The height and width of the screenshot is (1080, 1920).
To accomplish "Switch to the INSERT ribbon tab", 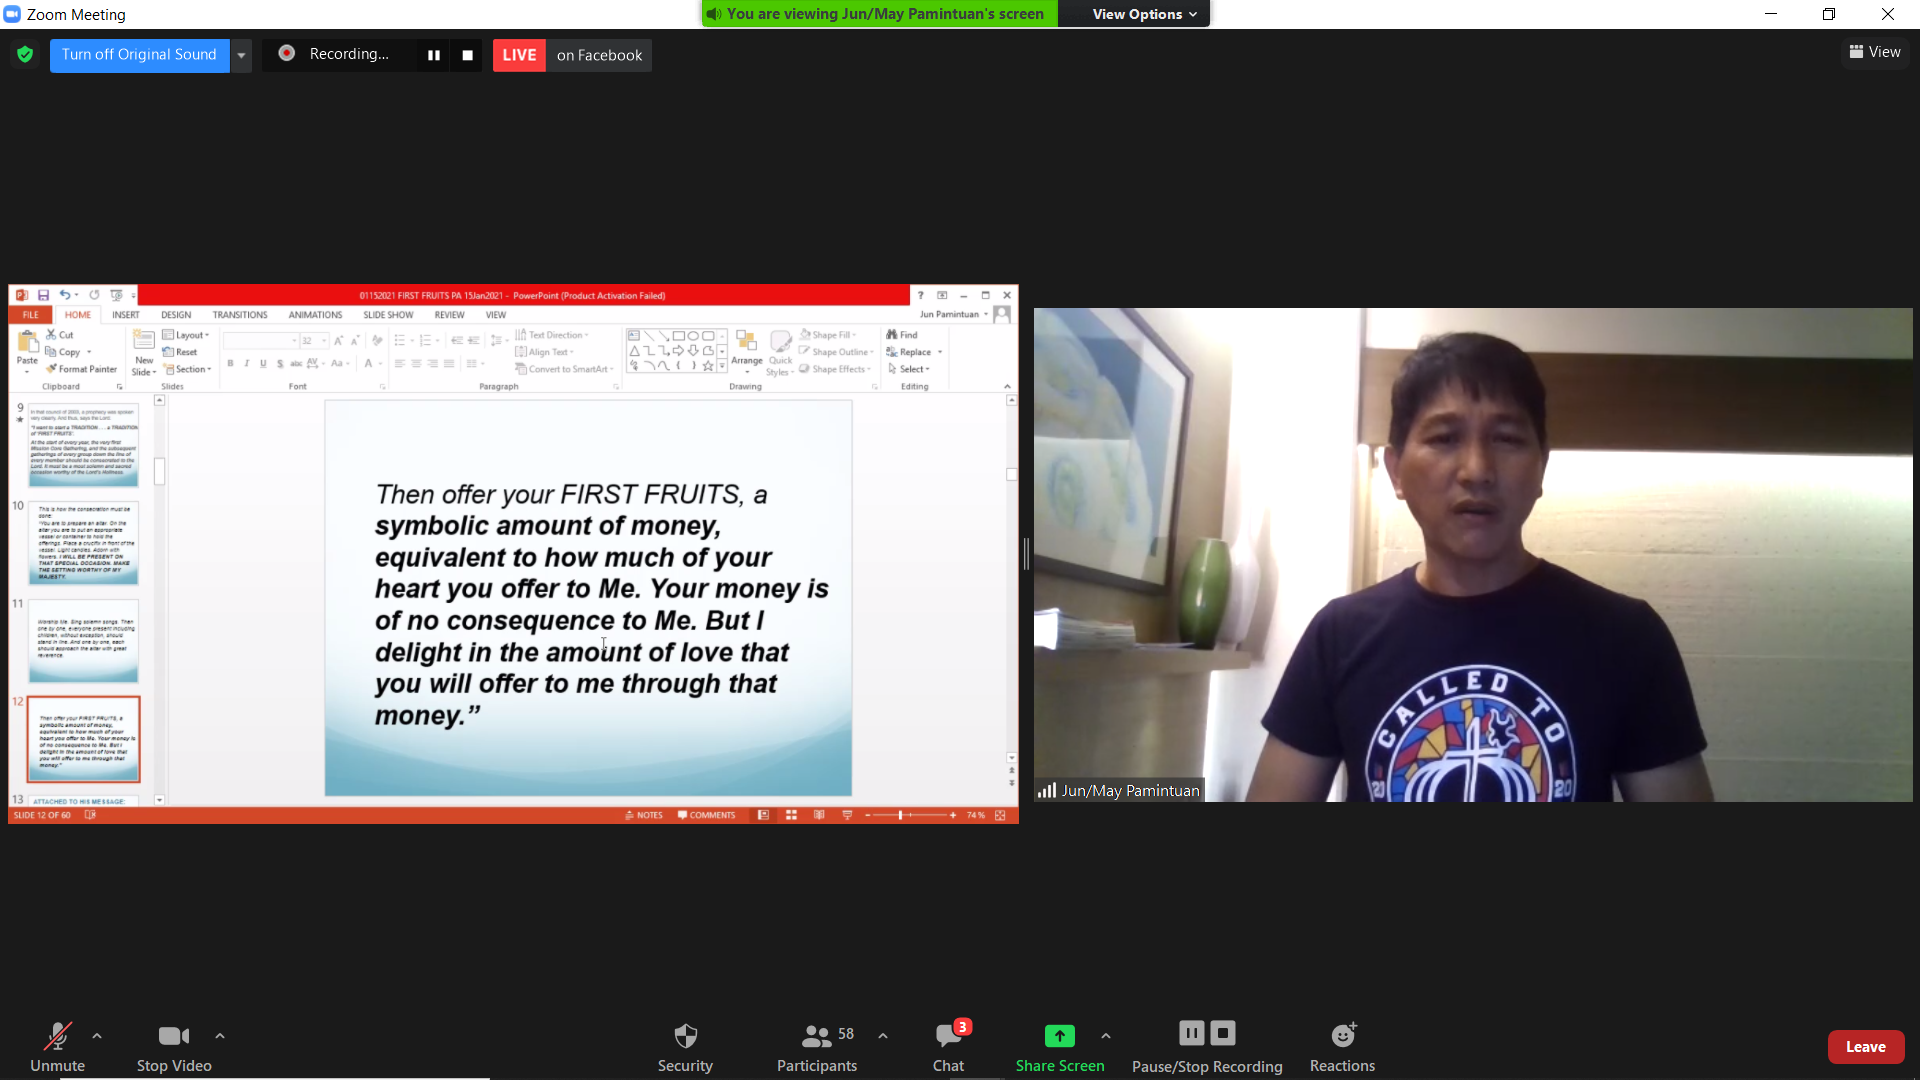I will tap(126, 315).
